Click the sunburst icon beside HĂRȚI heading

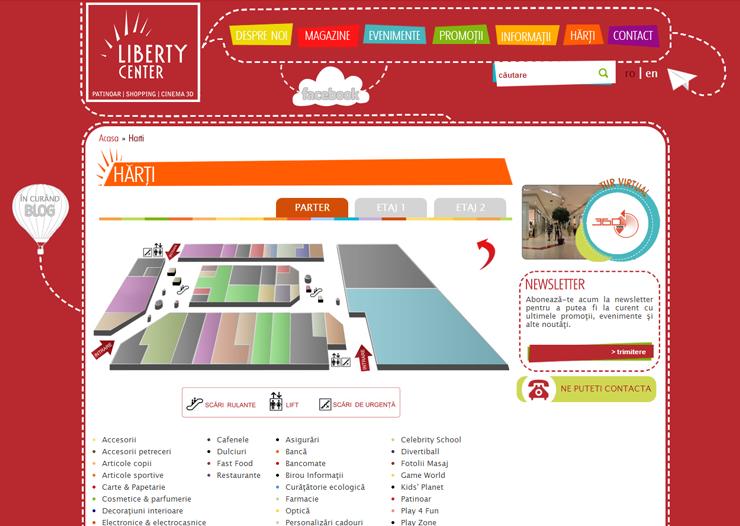[108, 167]
